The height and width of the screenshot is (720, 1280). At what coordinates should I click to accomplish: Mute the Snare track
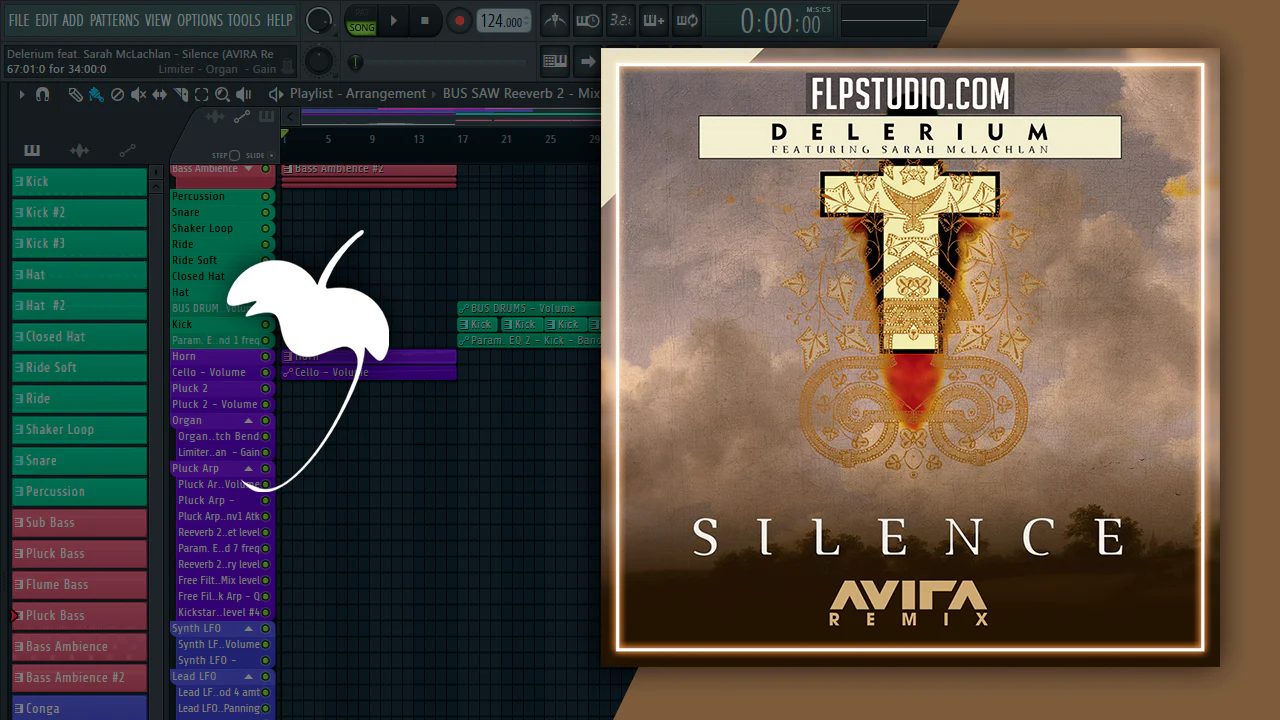tap(266, 213)
